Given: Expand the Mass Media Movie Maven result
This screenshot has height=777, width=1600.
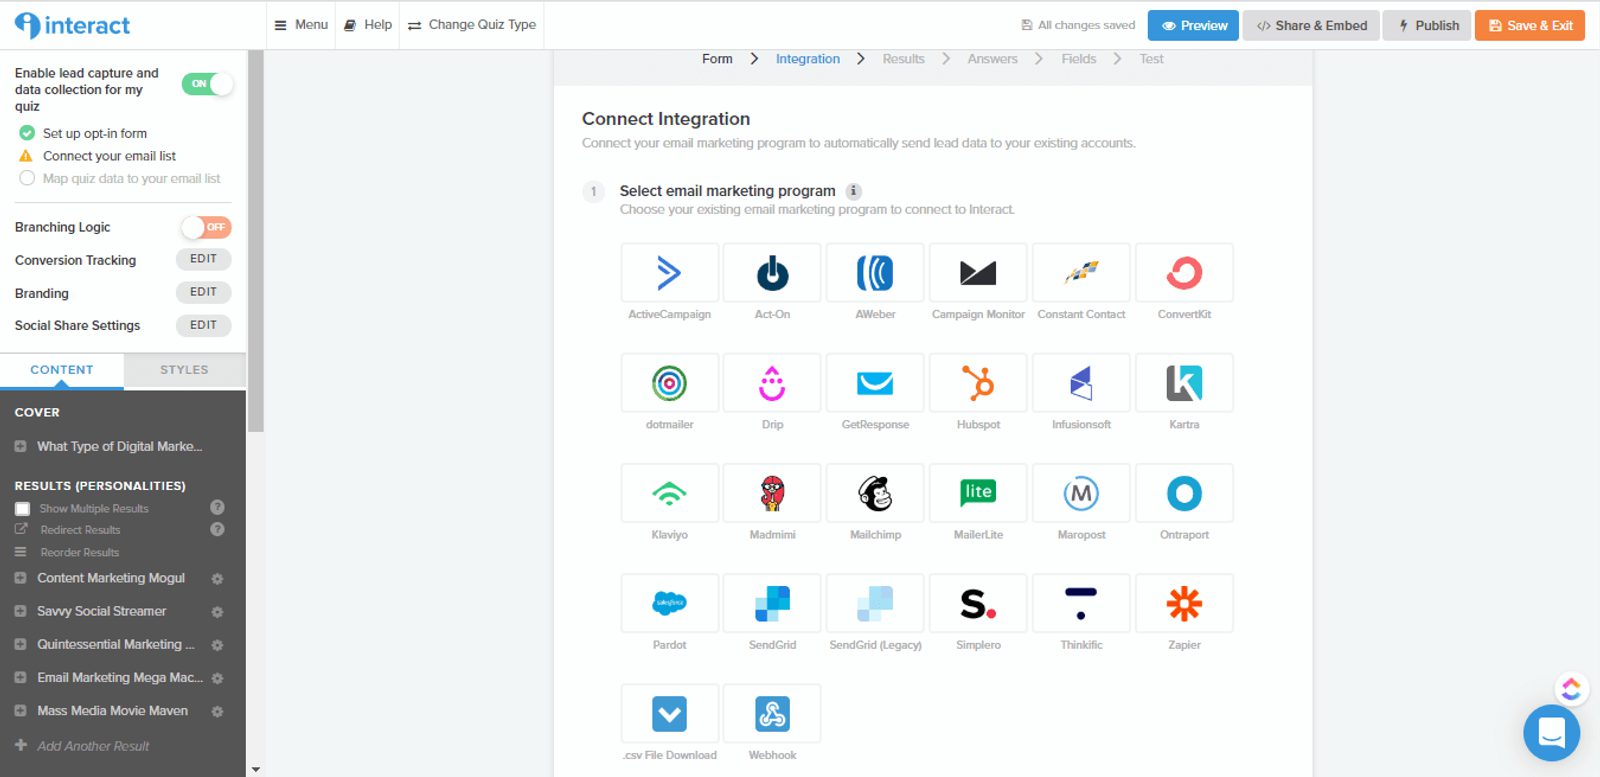Looking at the screenshot, I should (20, 711).
